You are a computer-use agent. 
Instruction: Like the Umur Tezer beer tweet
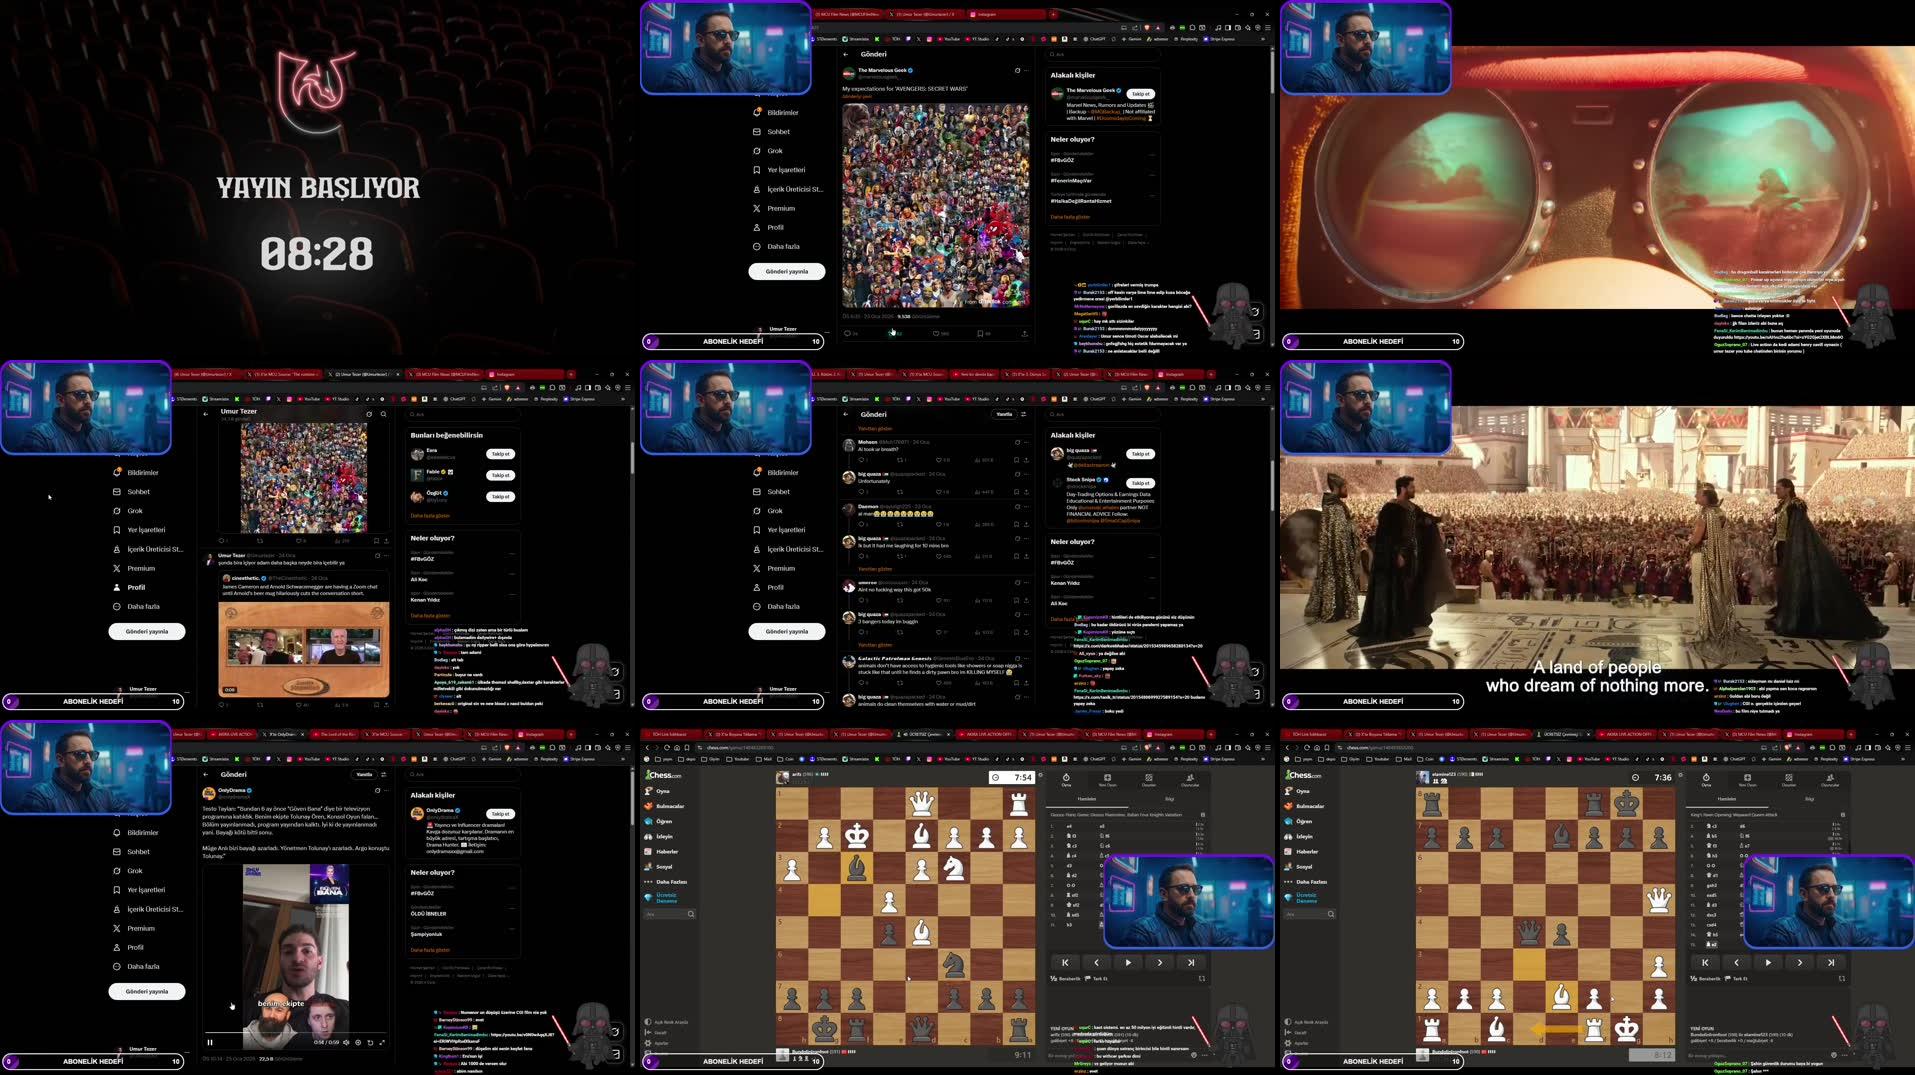pos(299,703)
